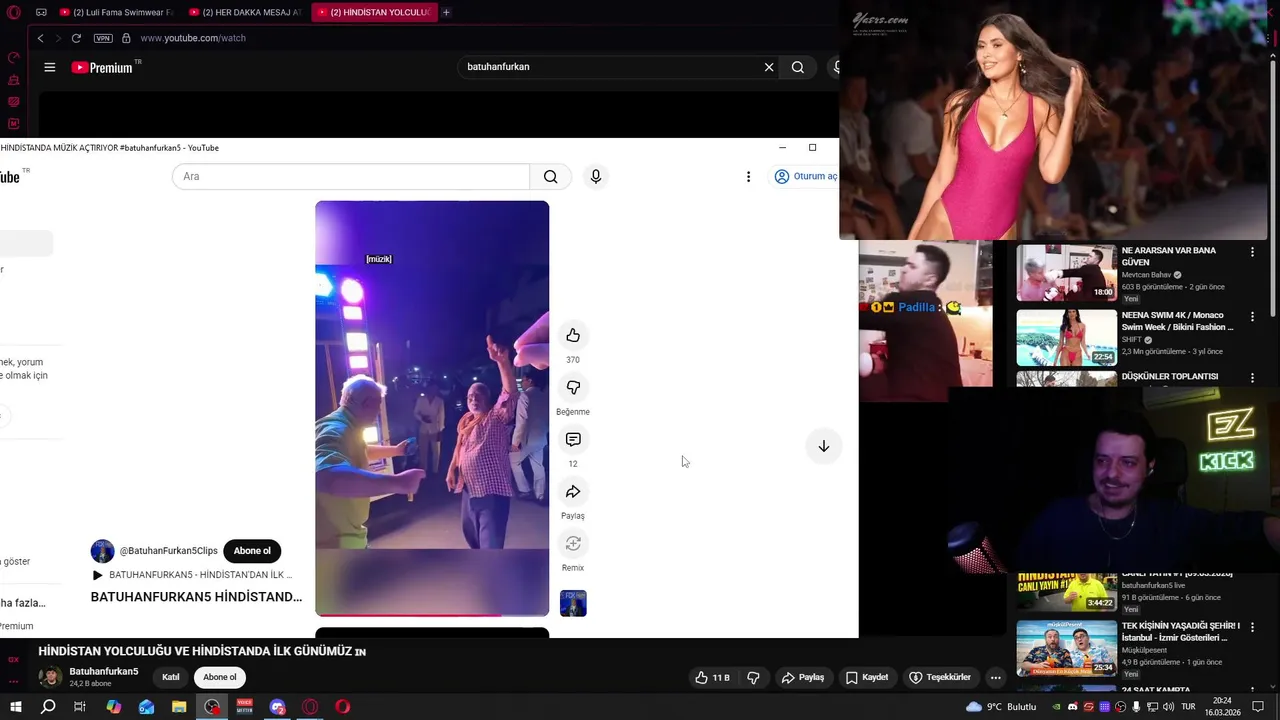Open NEENA SWIM 4K Monaco video thumbnail
The height and width of the screenshot is (720, 1280).
(1067, 338)
